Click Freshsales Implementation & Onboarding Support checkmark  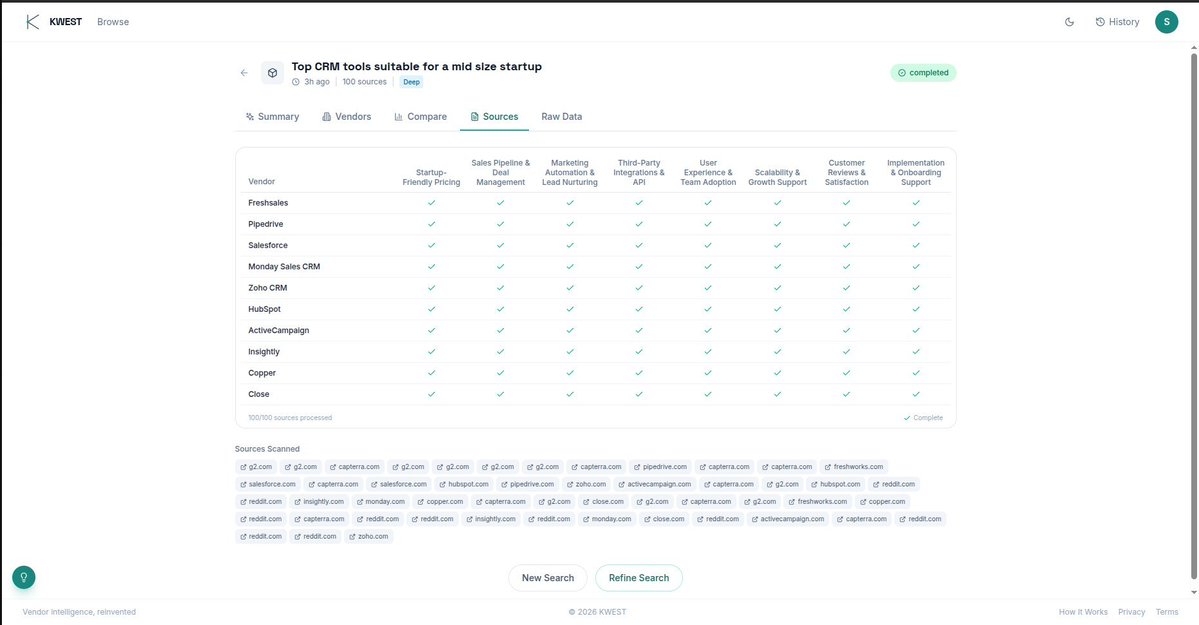(x=915, y=203)
